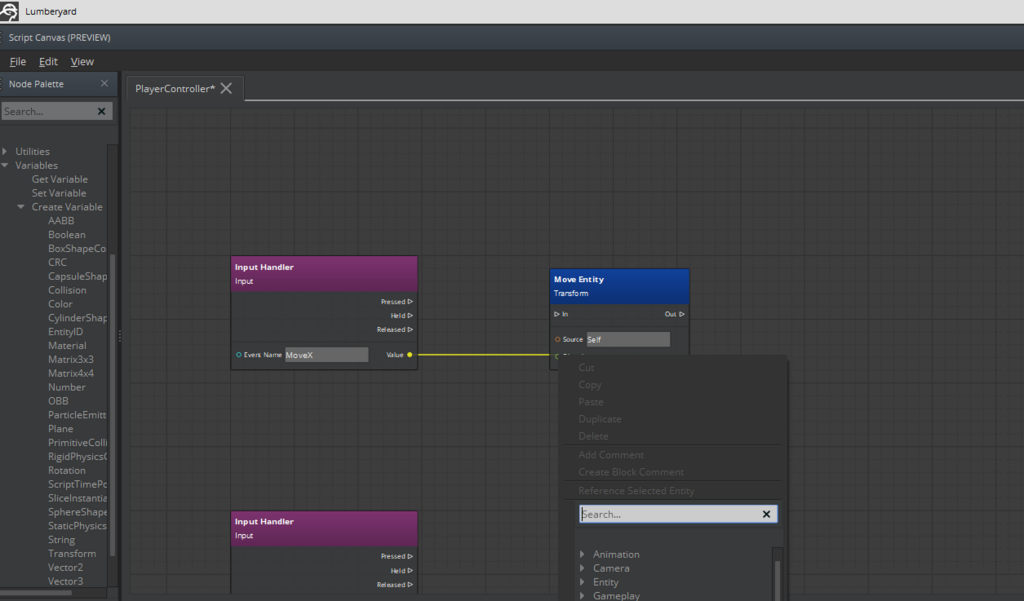Select AABB variable type
The height and width of the screenshot is (601, 1024).
point(61,221)
